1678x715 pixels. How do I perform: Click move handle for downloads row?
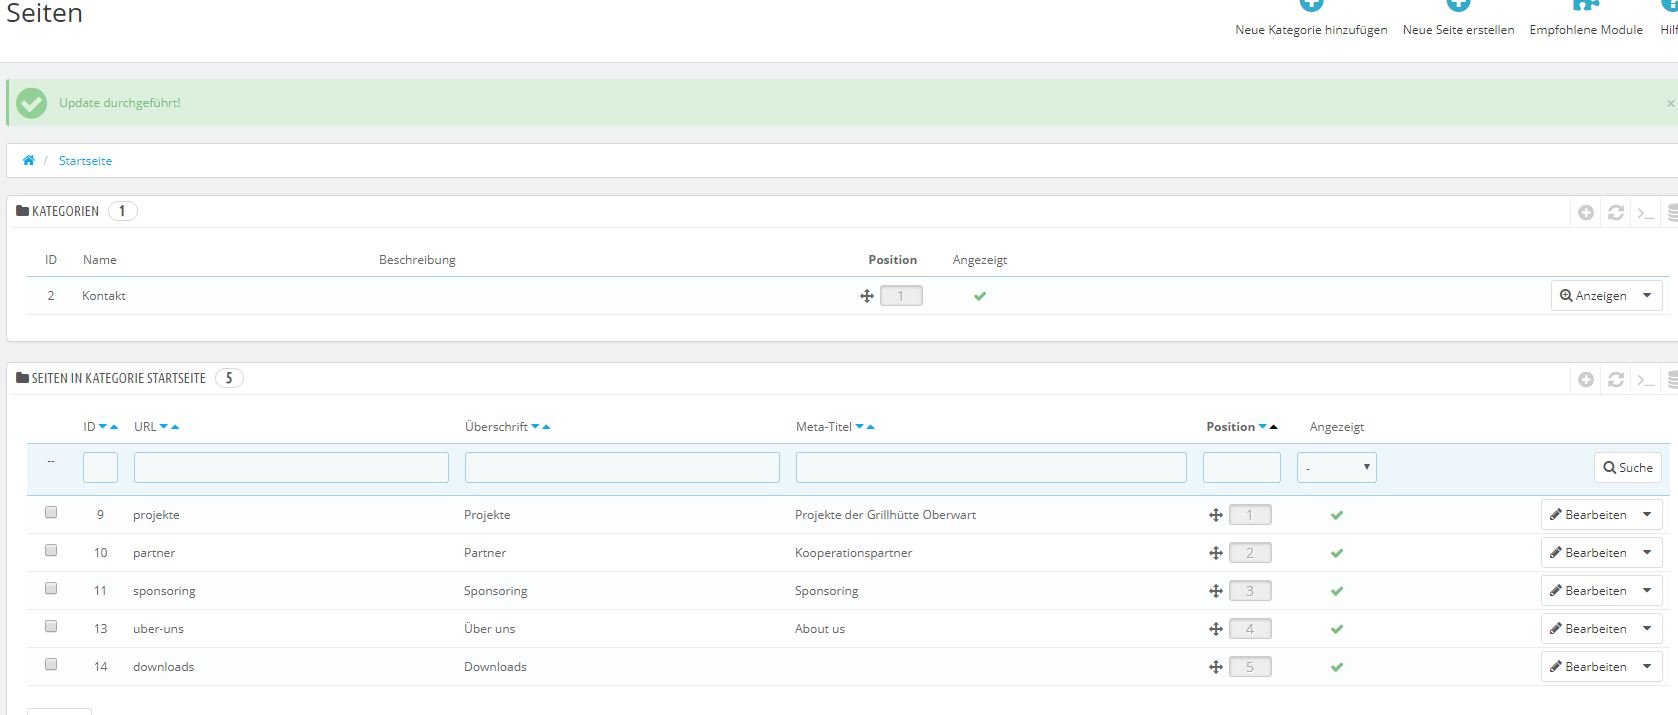pos(1216,667)
